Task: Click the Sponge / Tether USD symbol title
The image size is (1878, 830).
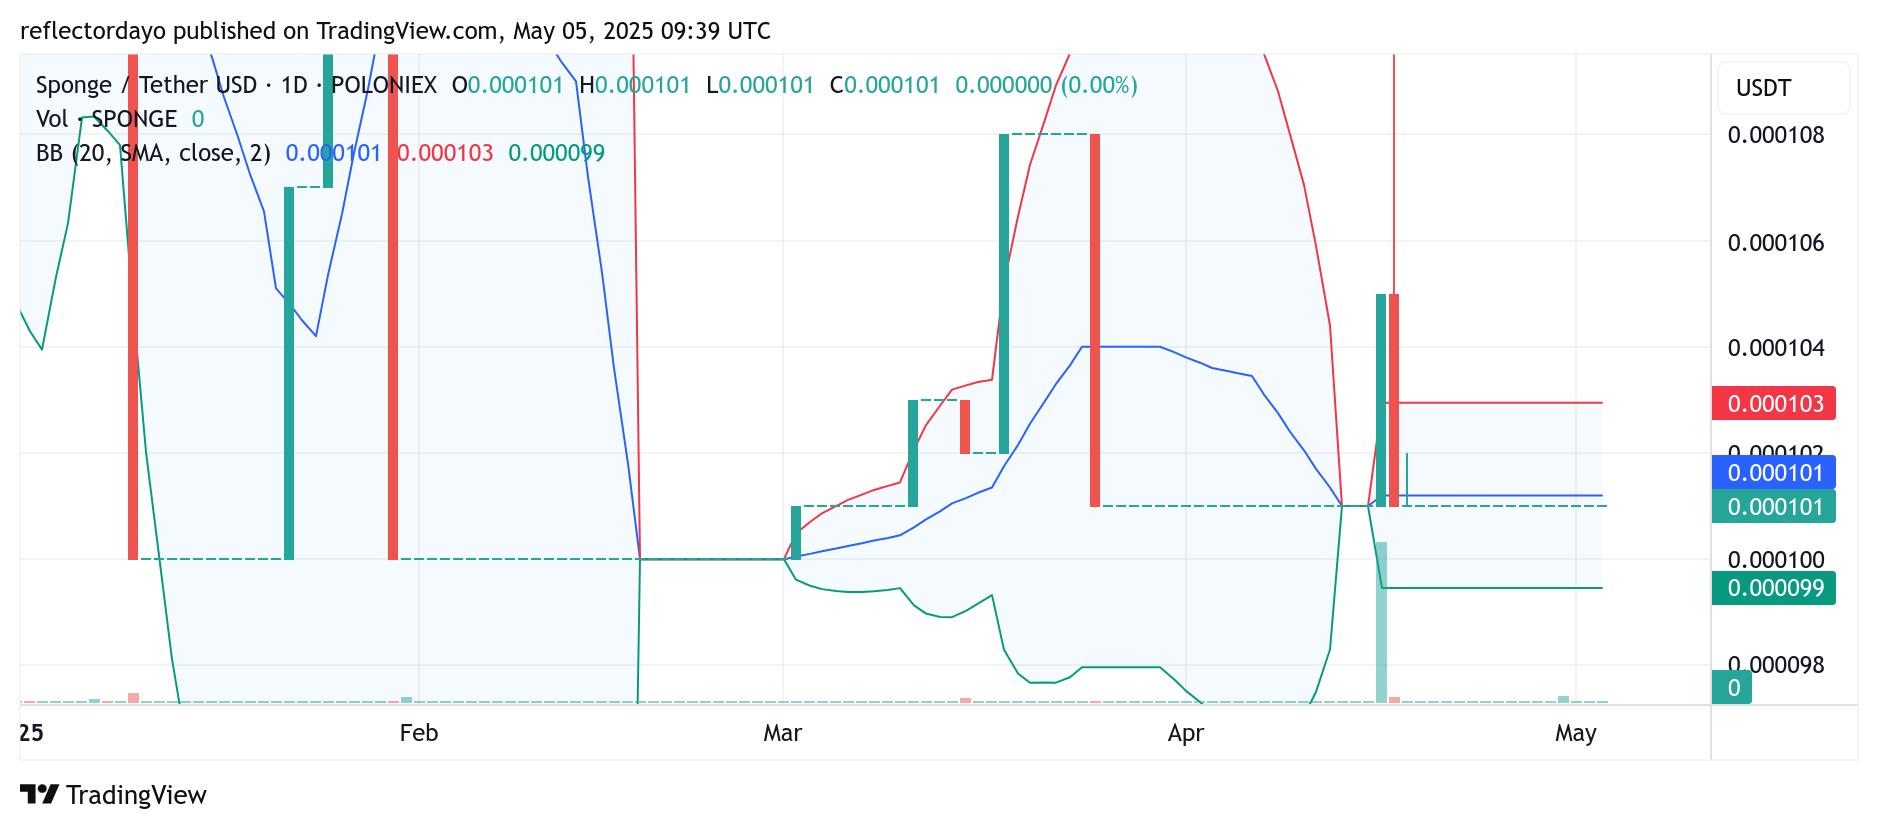Action: tap(146, 85)
